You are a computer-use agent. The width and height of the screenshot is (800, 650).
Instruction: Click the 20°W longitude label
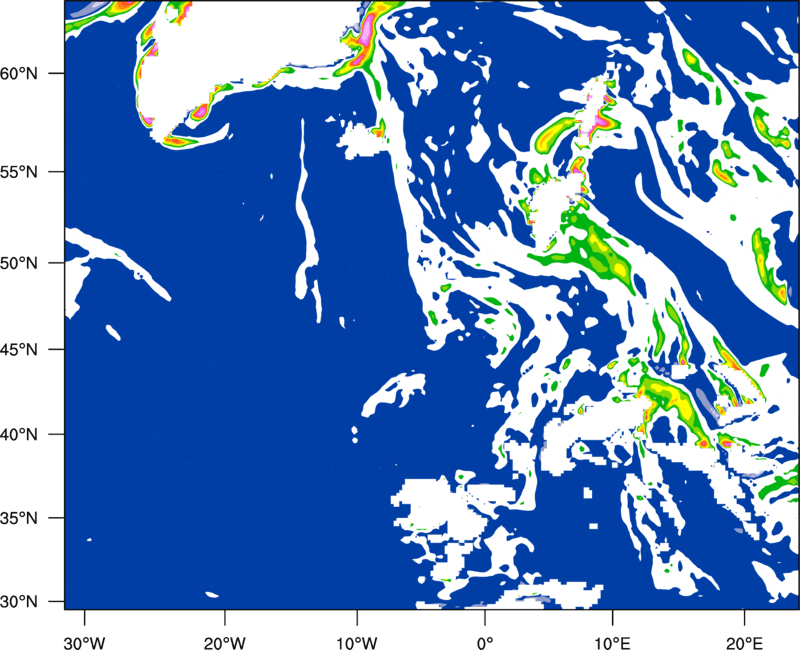pos(225,643)
